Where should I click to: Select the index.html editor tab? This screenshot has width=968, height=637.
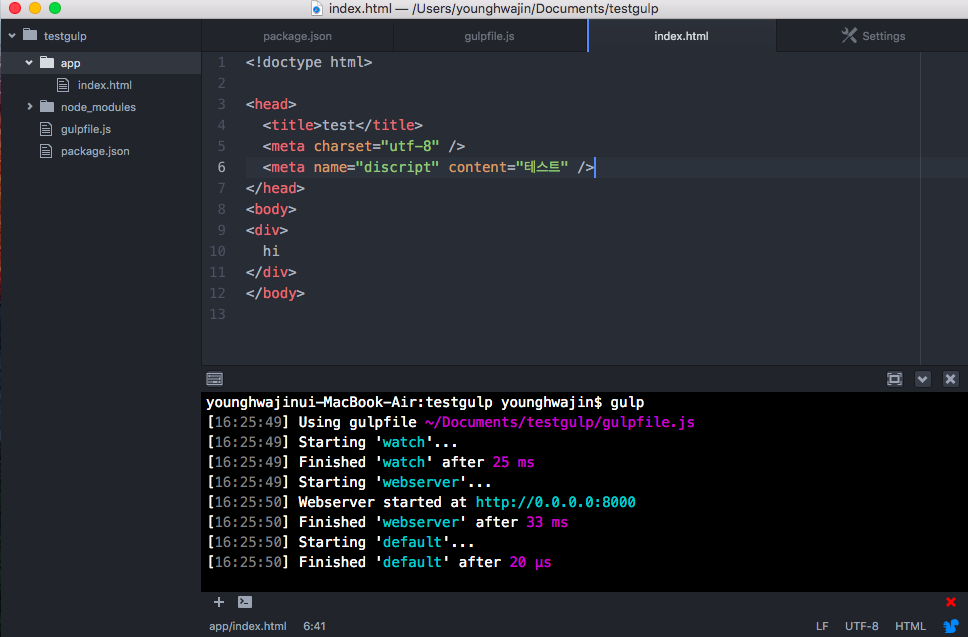[x=682, y=36]
